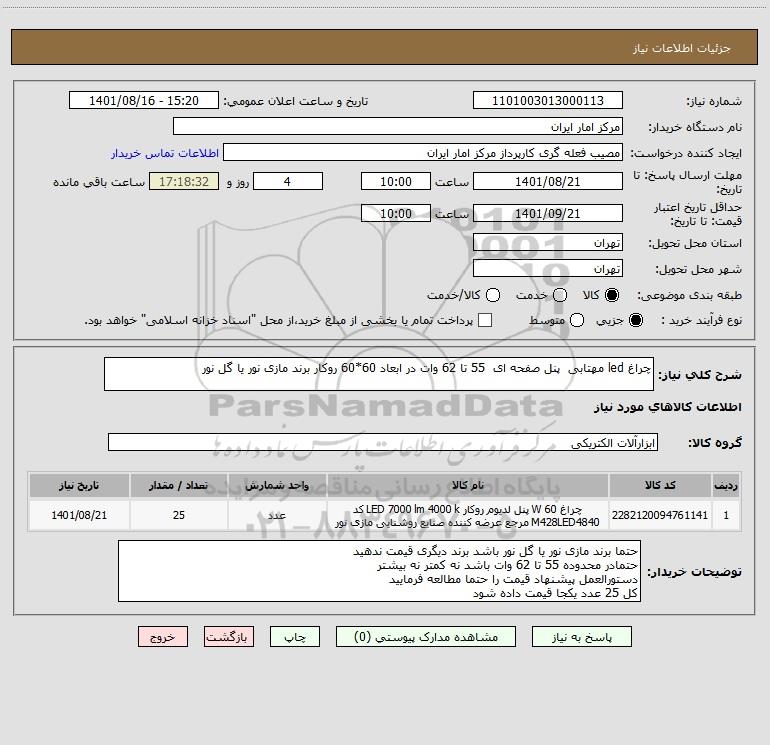Select the کالا radio button
The height and width of the screenshot is (745, 770).
(x=612, y=295)
